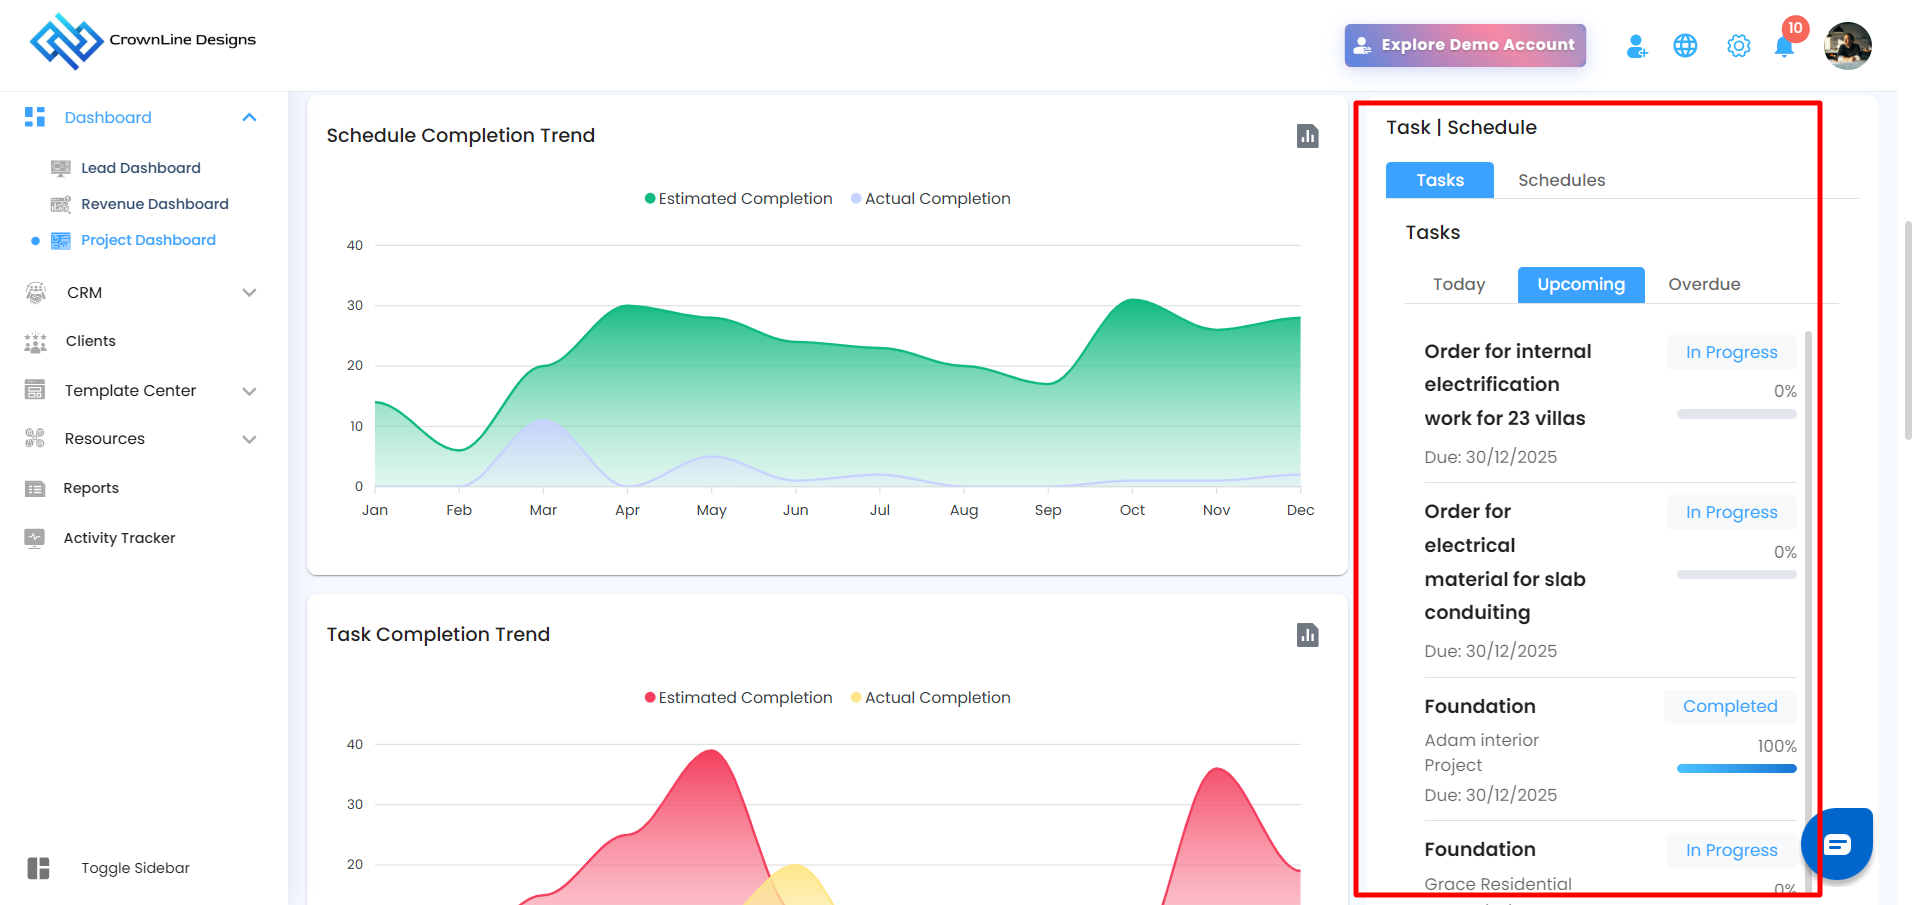Click the Foundation task 100% progress bar

coord(1736,769)
